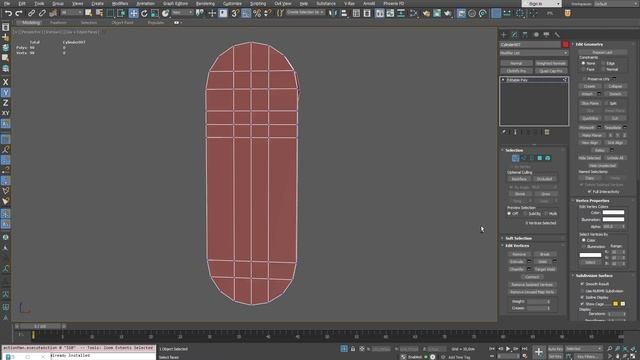The image size is (640, 360).
Task: Click the Remove Isolated Vertices button
Action: click(532, 284)
